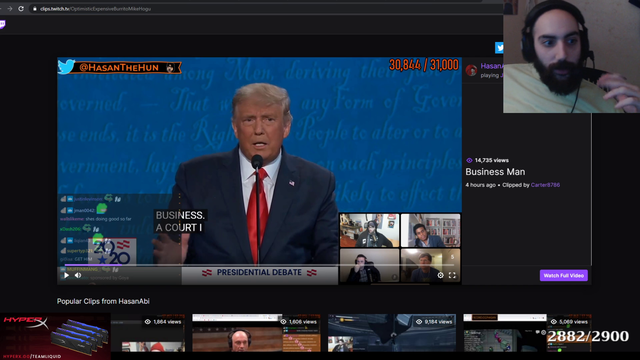
Task: Open the Hasan channel avatar
Action: 471,70
